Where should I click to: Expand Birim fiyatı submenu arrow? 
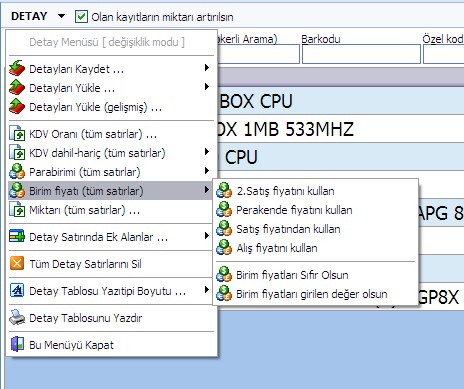207,190
